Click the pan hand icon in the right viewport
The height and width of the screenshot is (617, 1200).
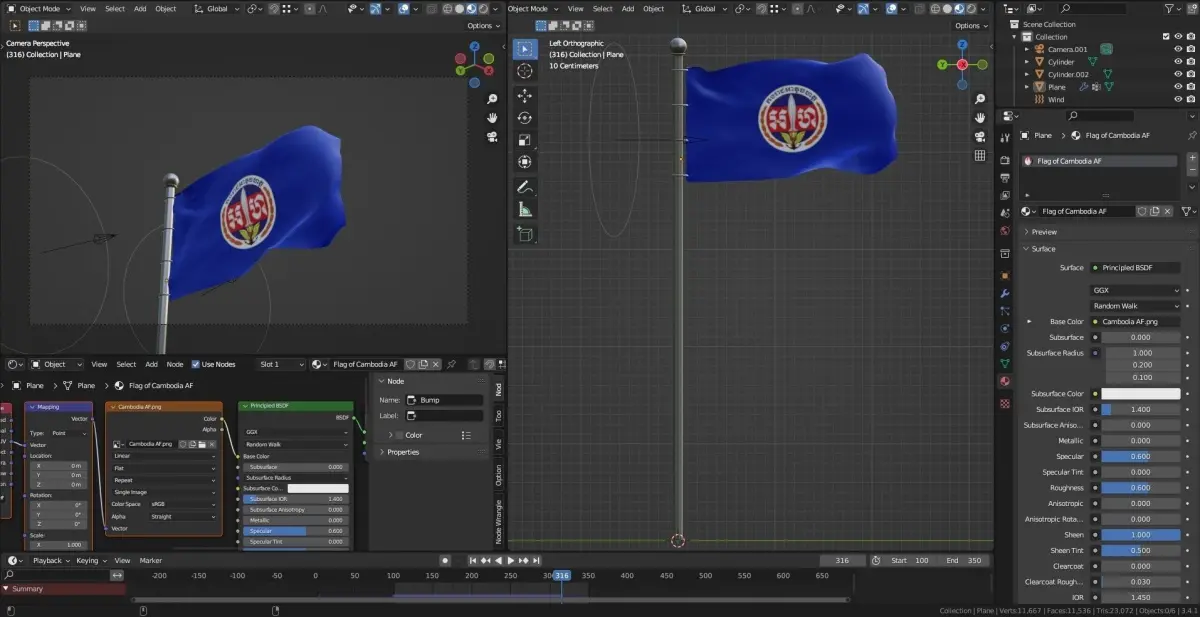tap(980, 118)
